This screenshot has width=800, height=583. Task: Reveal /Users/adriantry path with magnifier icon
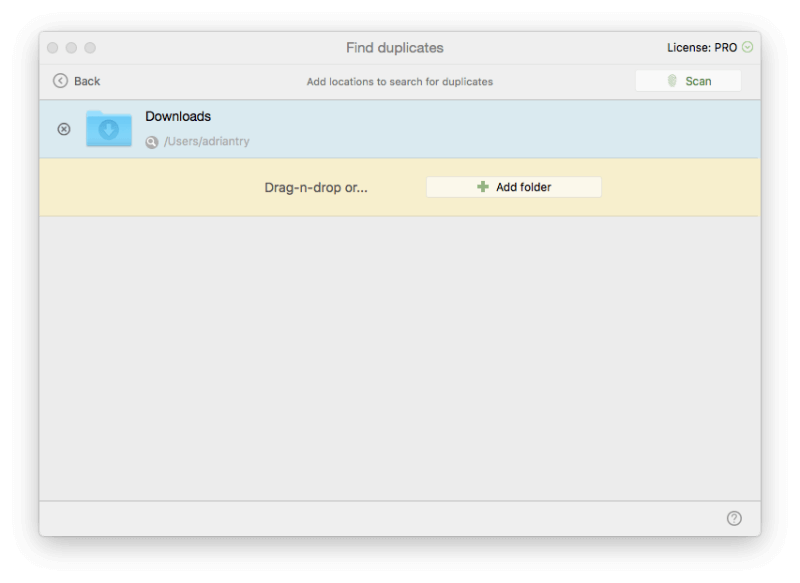[x=152, y=142]
